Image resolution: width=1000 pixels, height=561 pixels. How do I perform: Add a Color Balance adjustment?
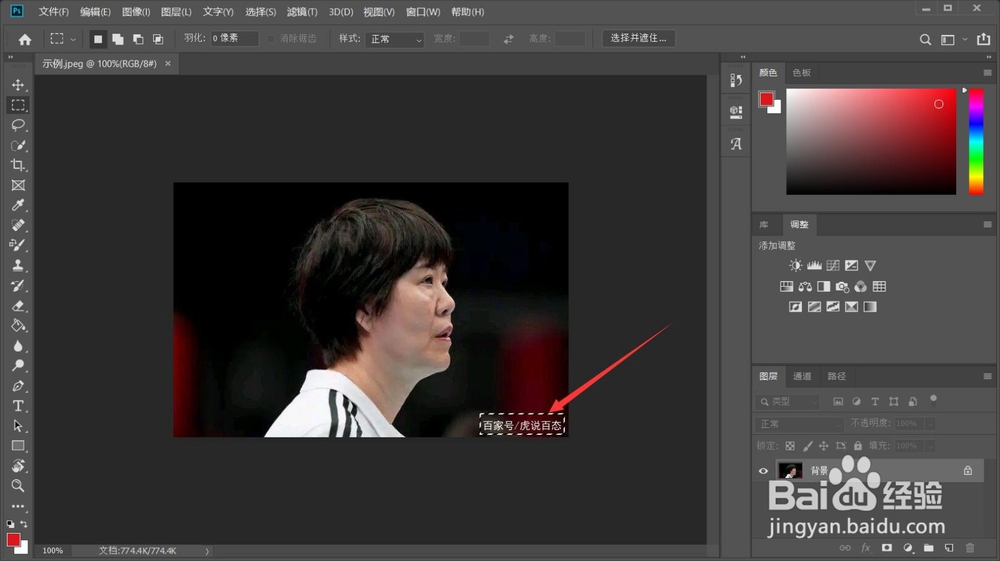click(x=805, y=287)
